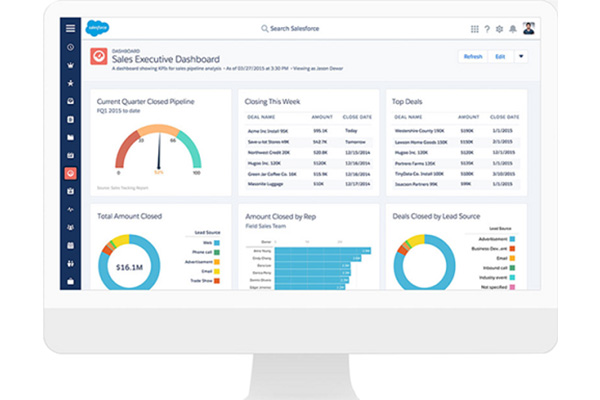Image resolution: width=600 pixels, height=400 pixels.
Task: Open the hamburger navigation menu
Action: 70,29
